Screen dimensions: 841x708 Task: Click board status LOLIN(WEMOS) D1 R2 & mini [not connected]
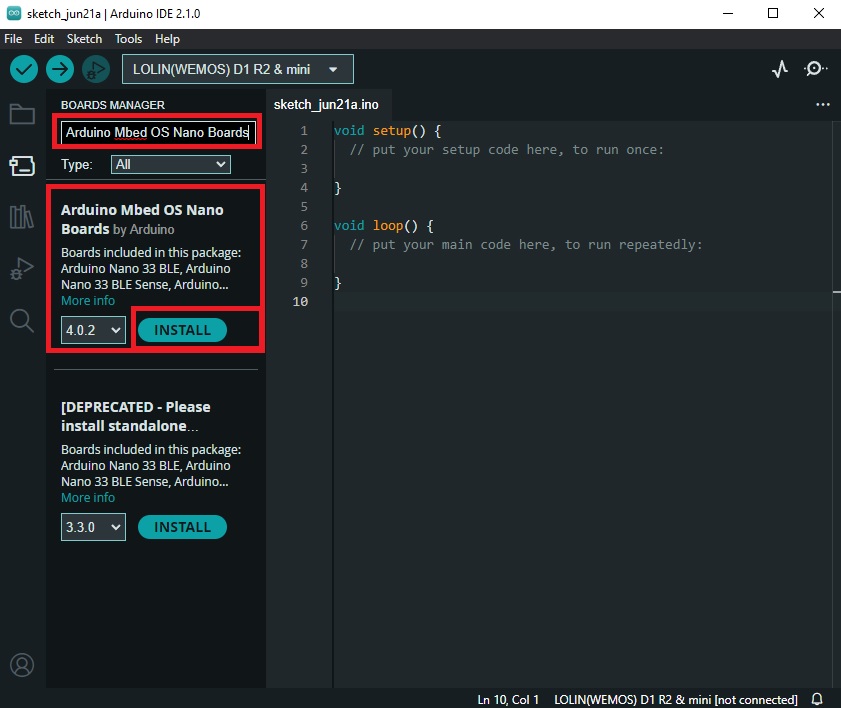(676, 699)
